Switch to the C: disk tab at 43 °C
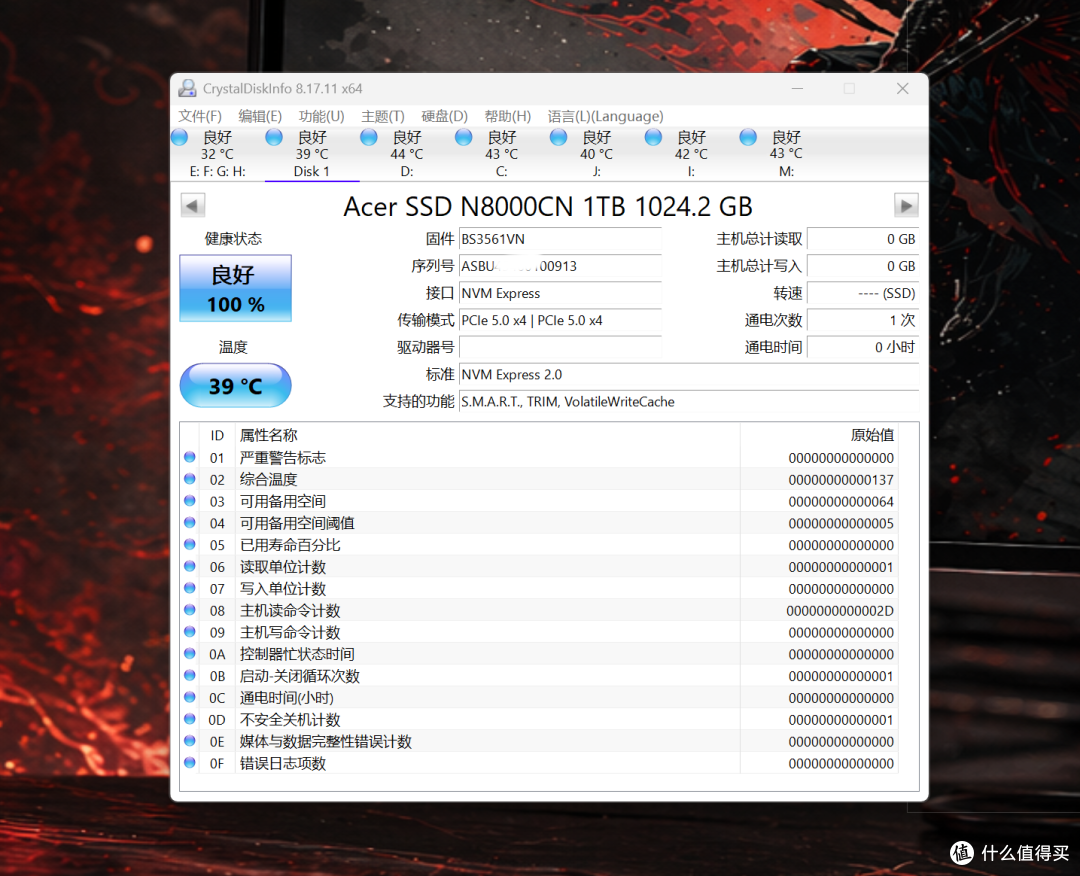1080x876 pixels. click(x=502, y=154)
